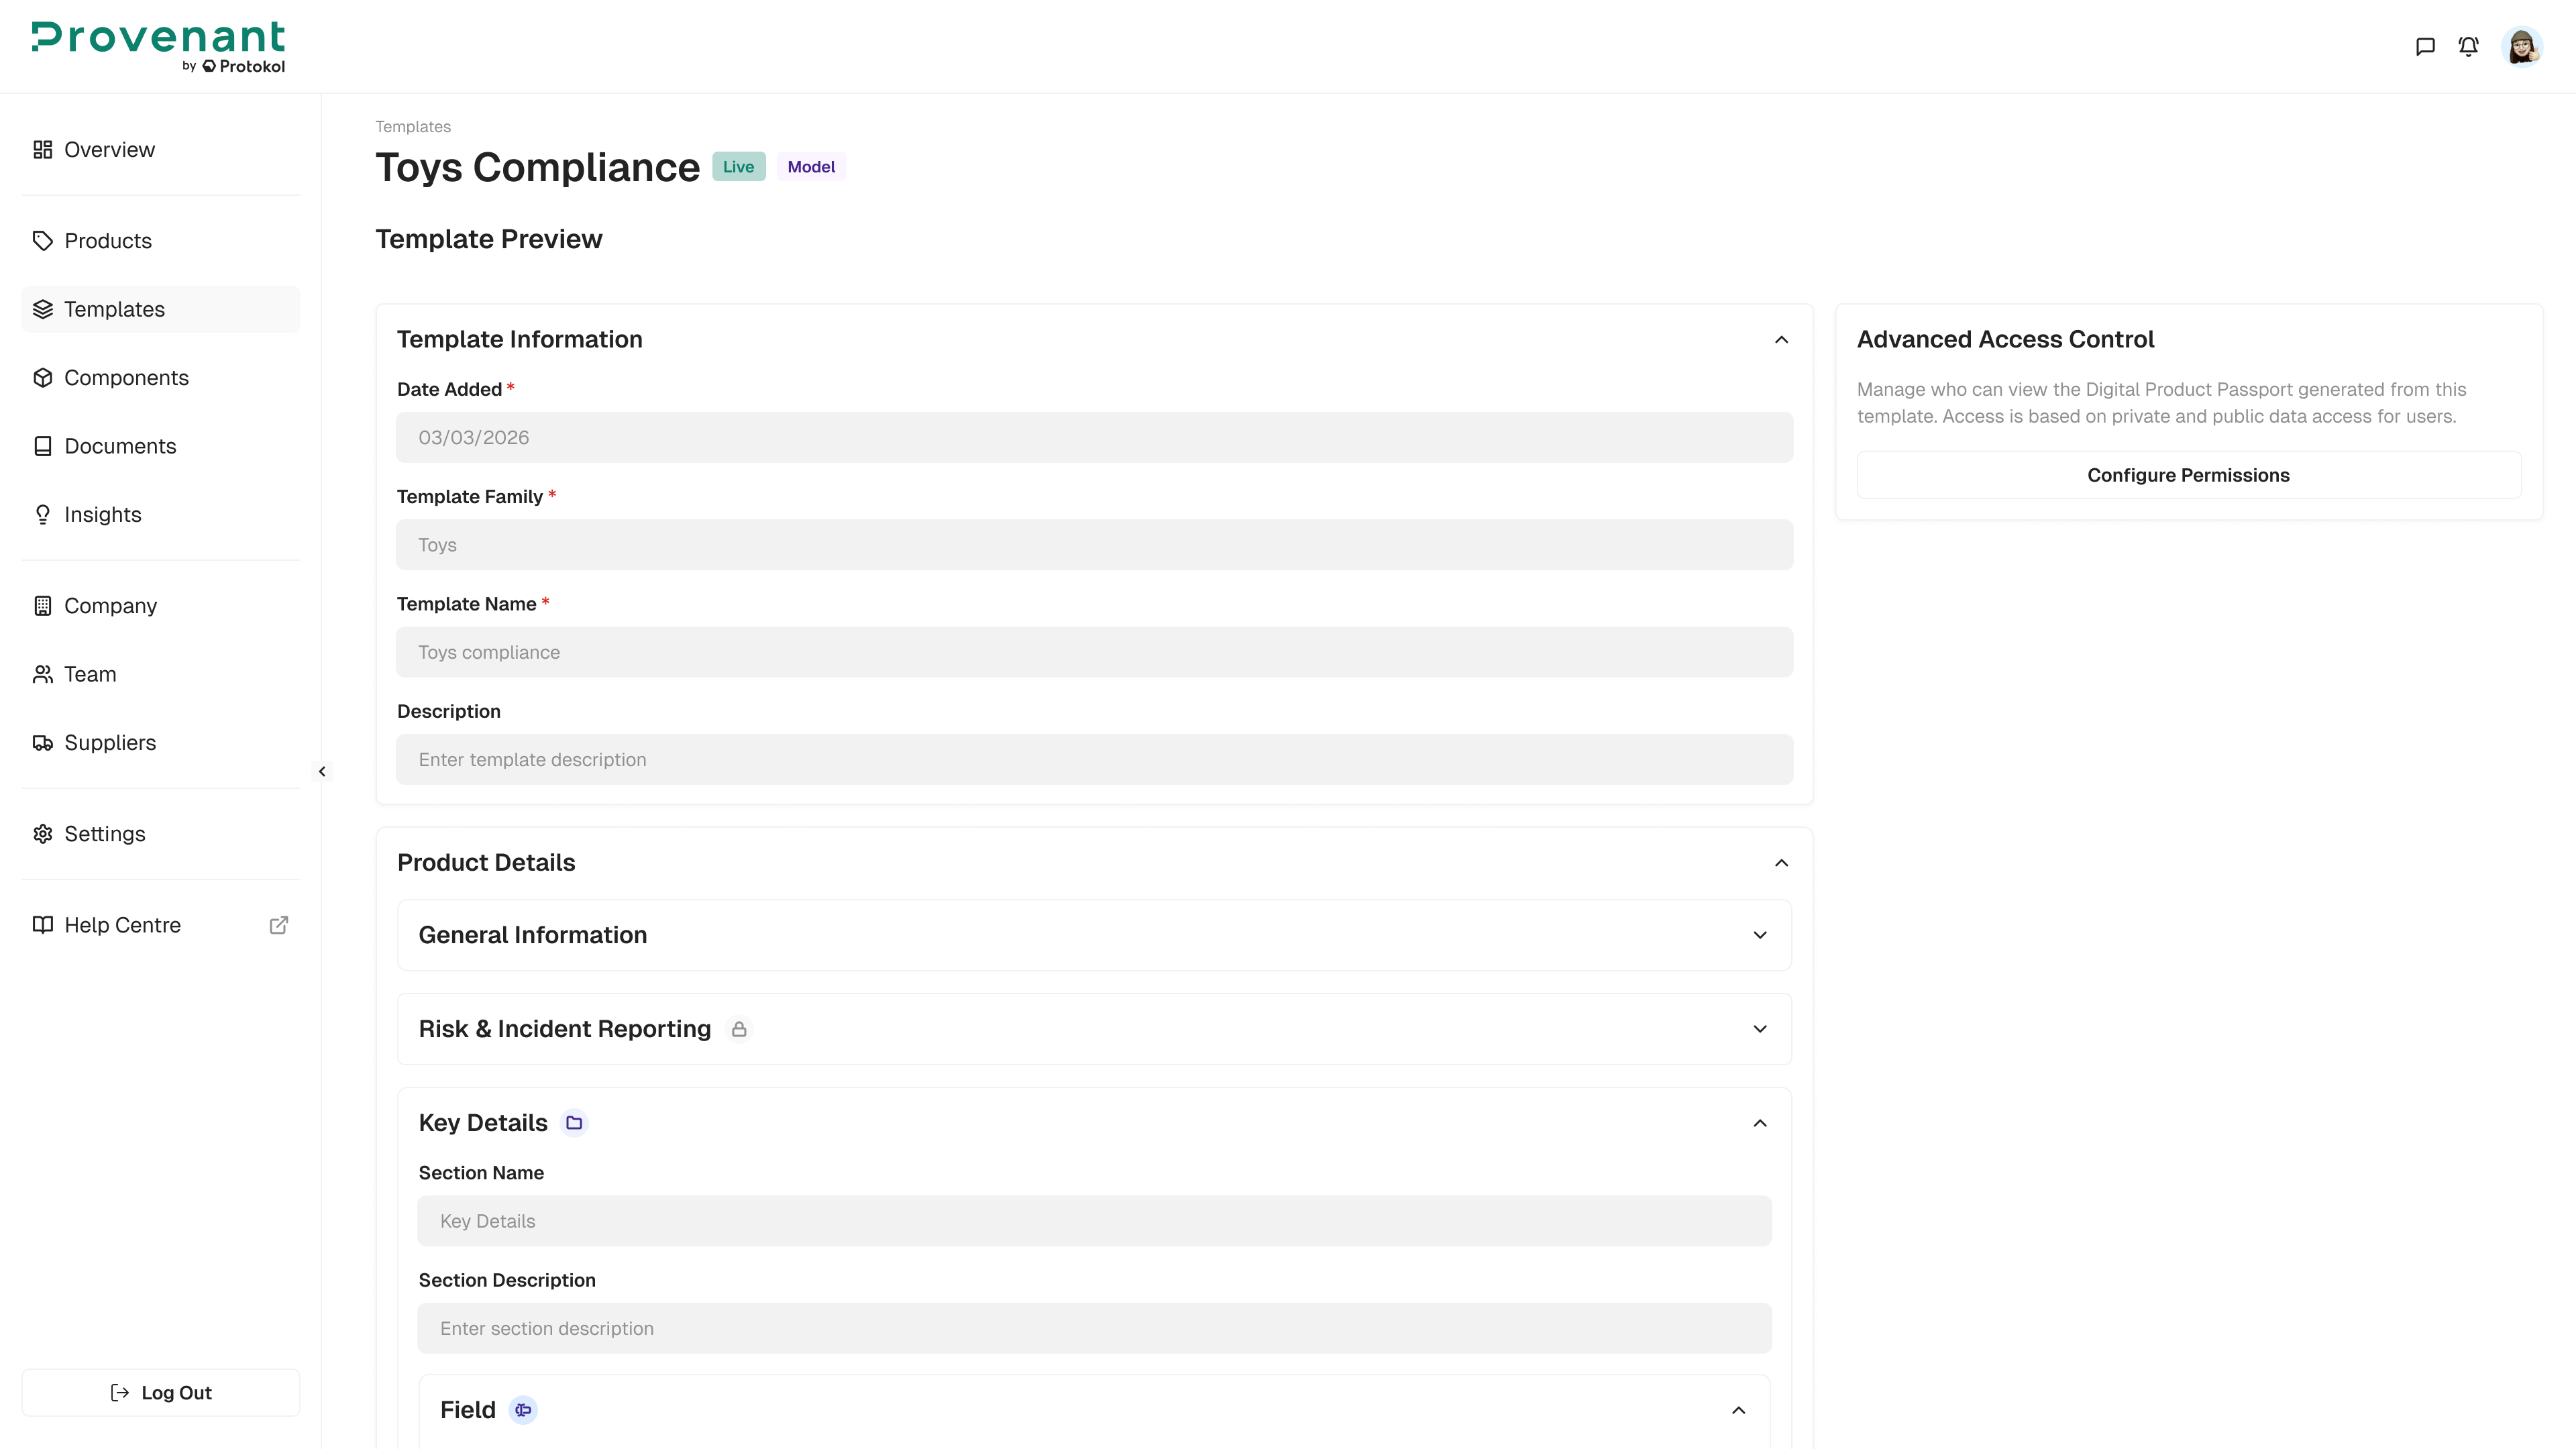Click the Provenant logo
The width and height of the screenshot is (2576, 1449).
coord(159,47)
